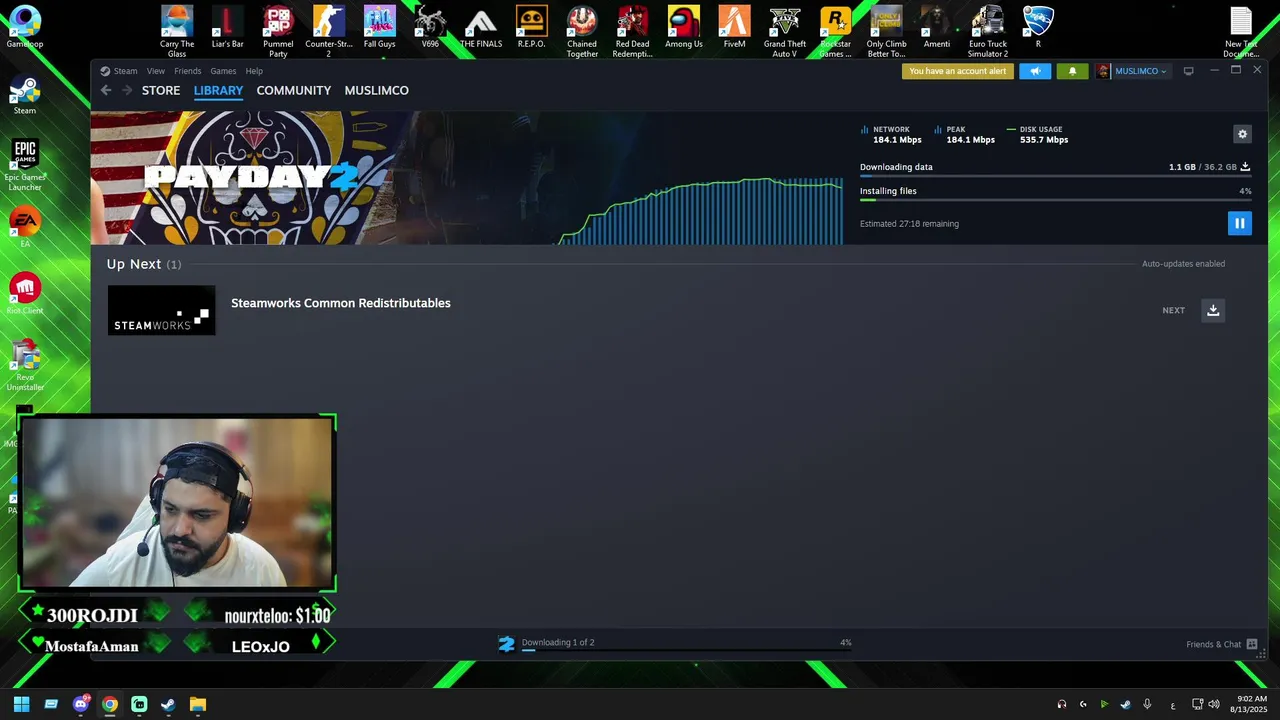Open GameLoop desktop icon

(25, 27)
